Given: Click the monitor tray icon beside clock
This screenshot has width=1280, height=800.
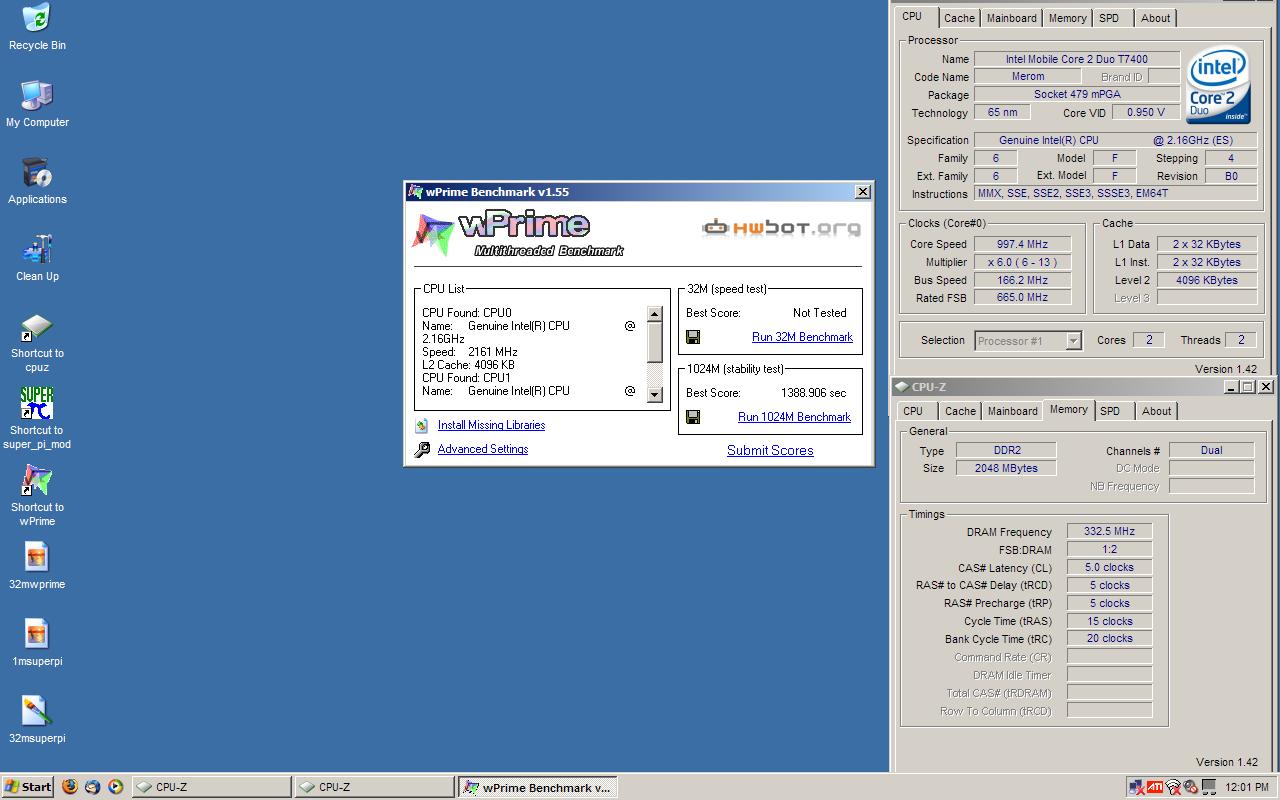Looking at the screenshot, I should click(x=1209, y=787).
